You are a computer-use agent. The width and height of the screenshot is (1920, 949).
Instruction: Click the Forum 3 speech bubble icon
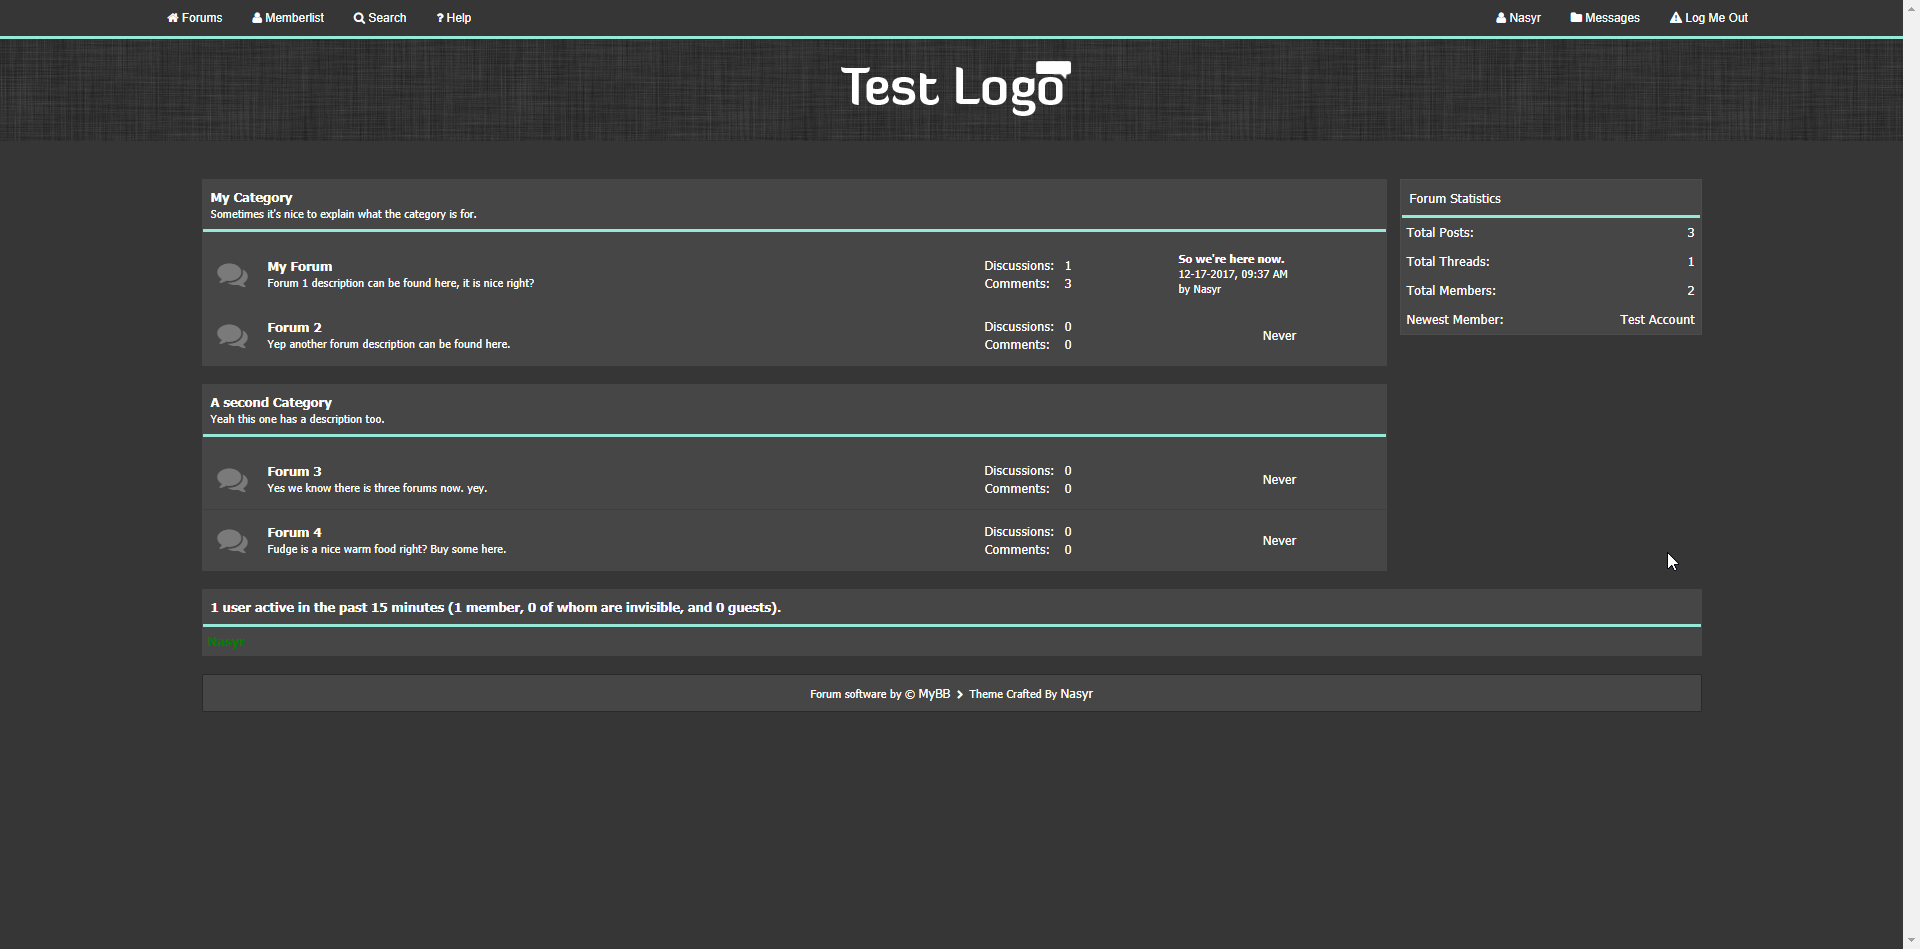coord(232,480)
